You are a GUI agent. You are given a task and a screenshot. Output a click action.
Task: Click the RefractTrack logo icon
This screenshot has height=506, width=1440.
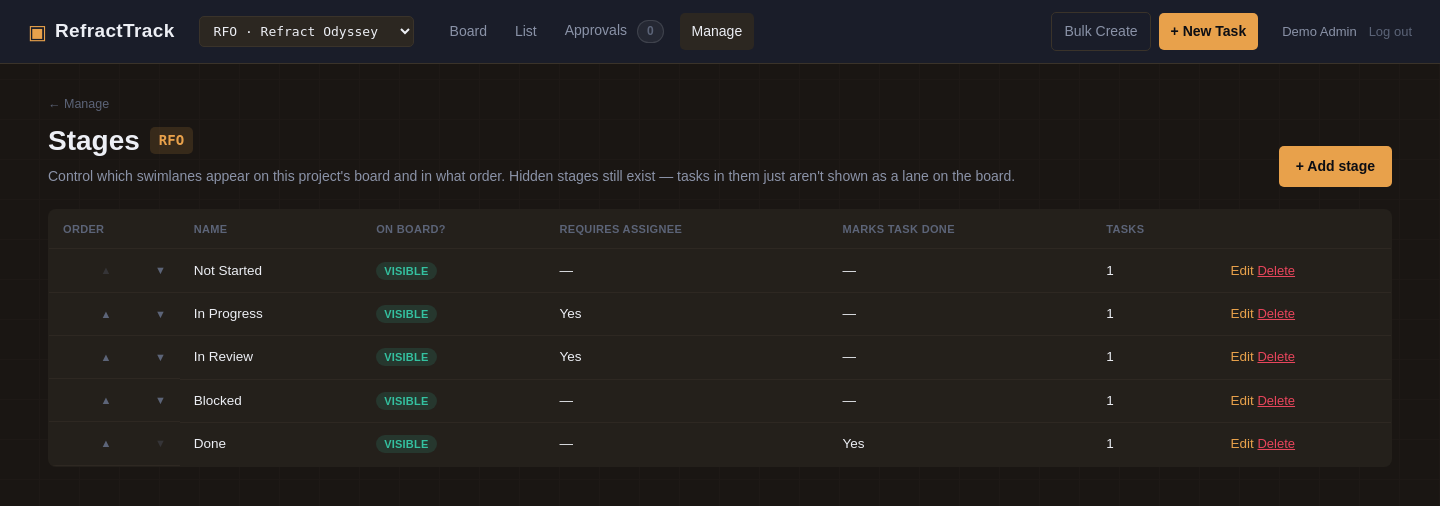pos(37,32)
